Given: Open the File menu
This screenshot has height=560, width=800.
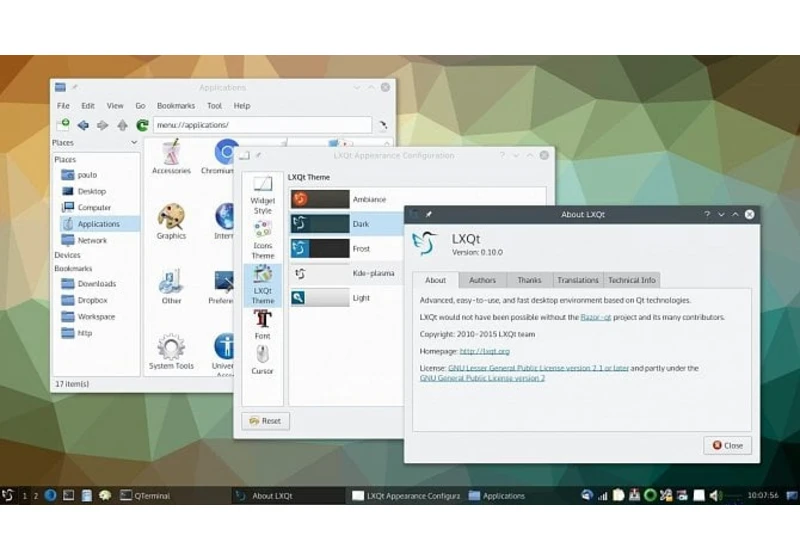Looking at the screenshot, I should (63, 106).
